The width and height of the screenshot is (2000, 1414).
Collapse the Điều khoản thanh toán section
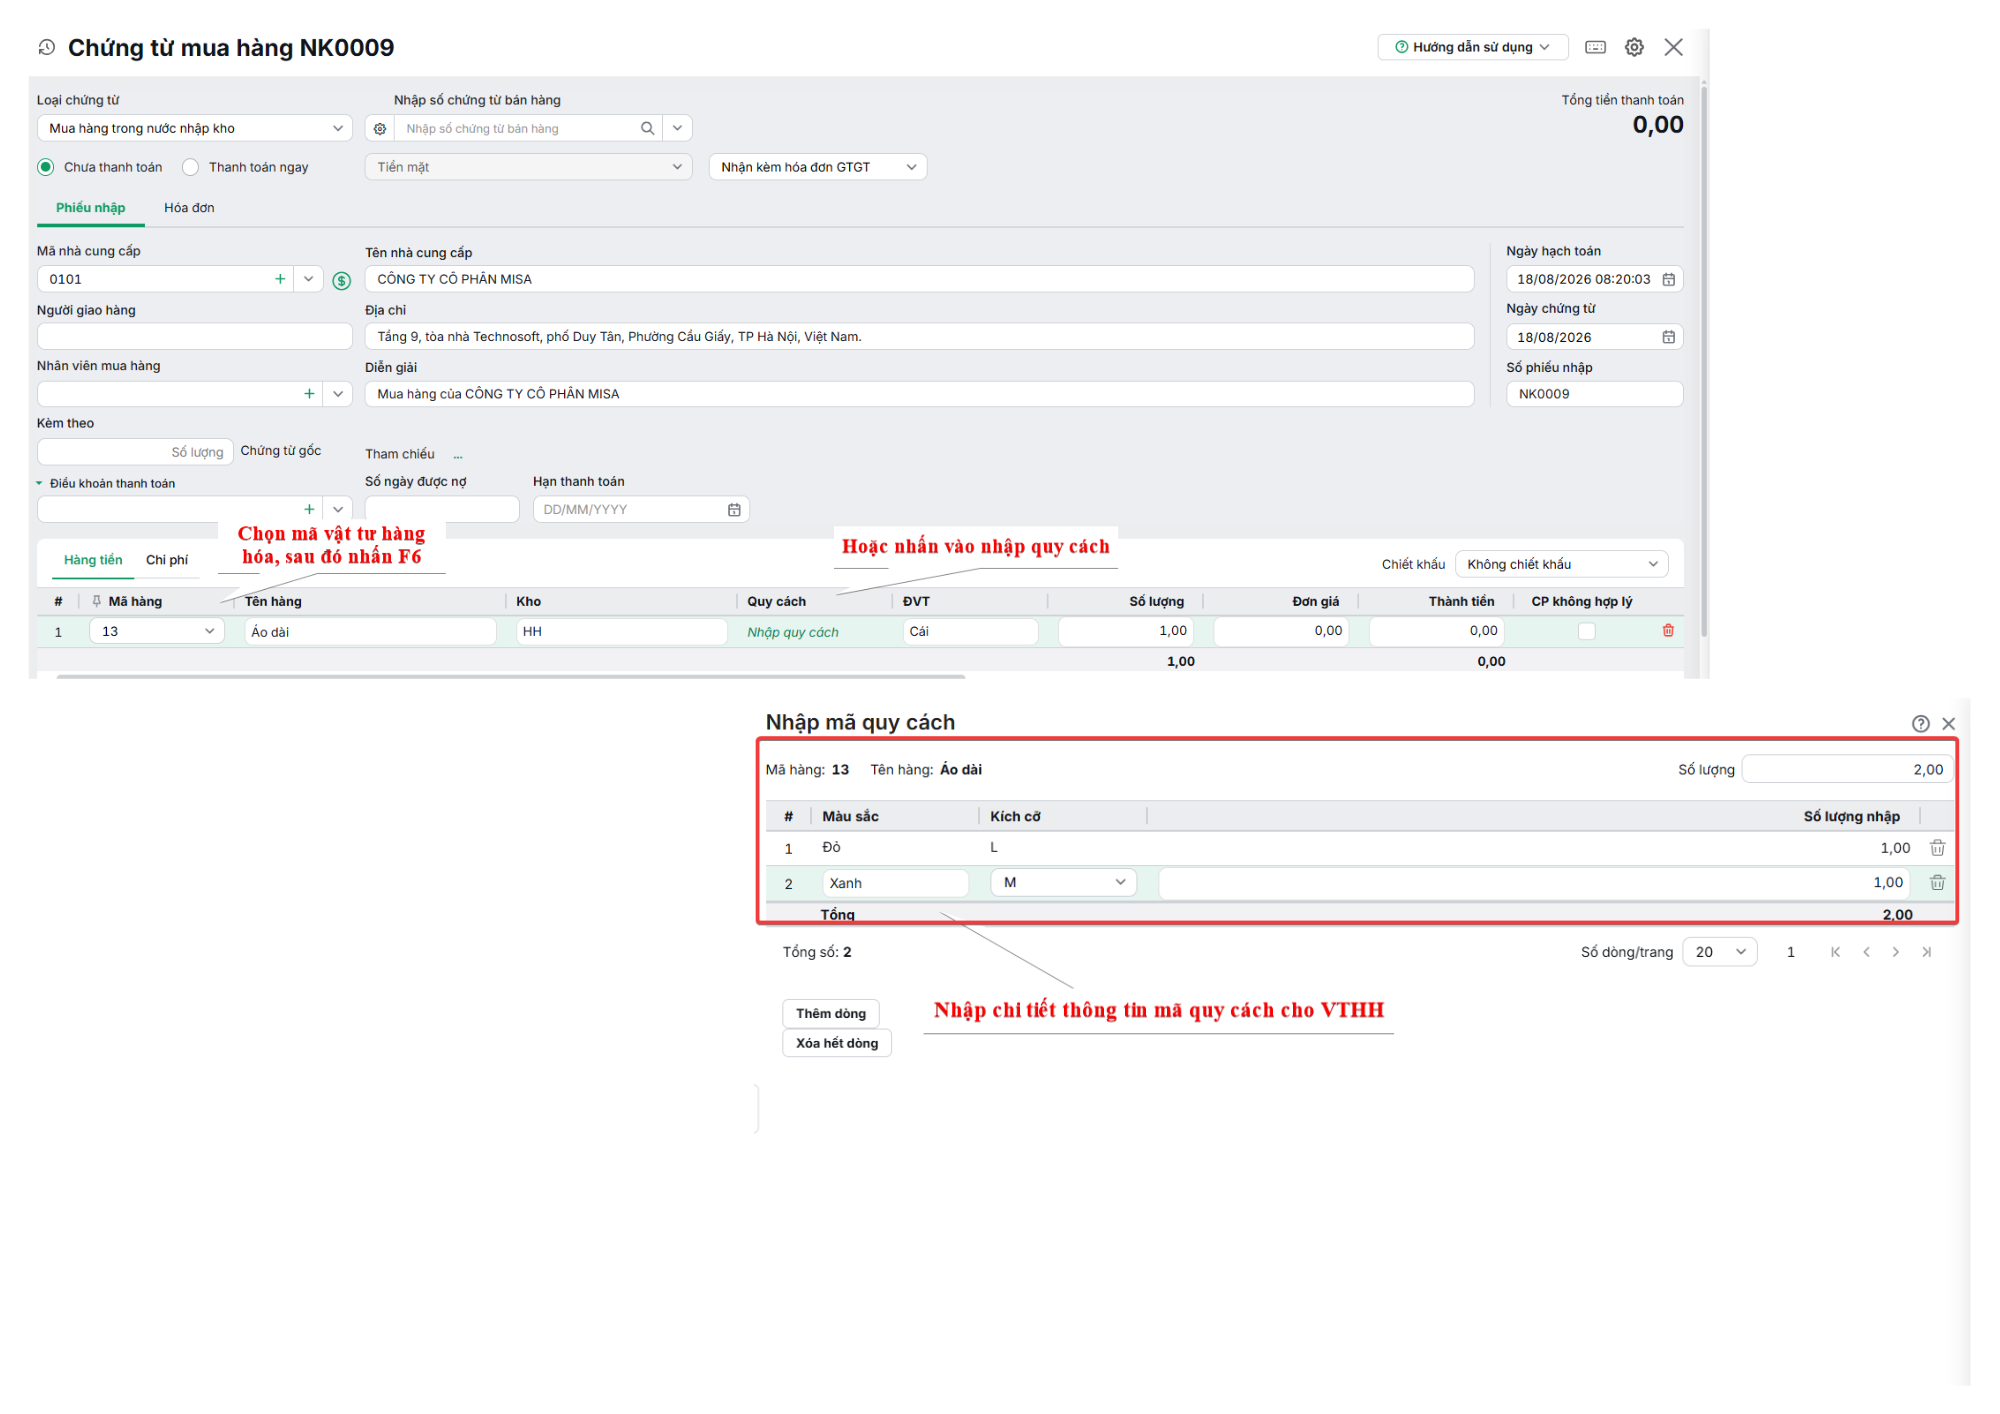[39, 483]
